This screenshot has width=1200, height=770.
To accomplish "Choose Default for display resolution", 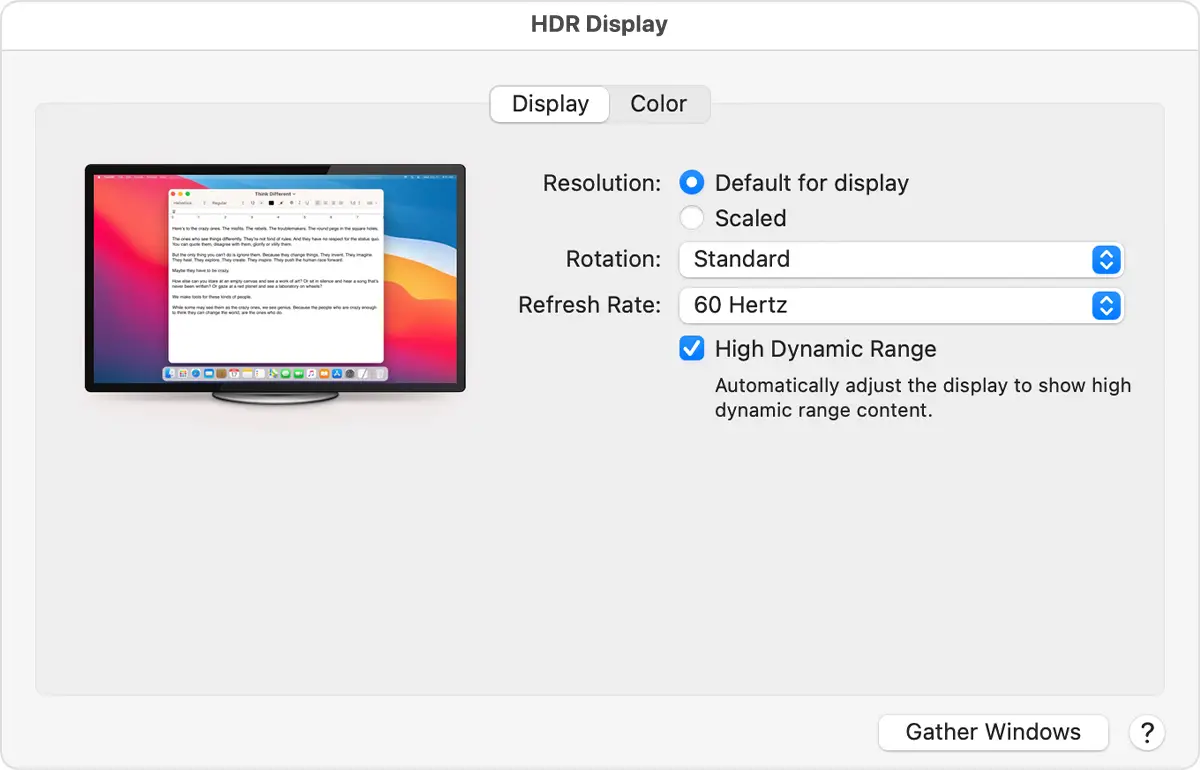I will click(691, 182).
